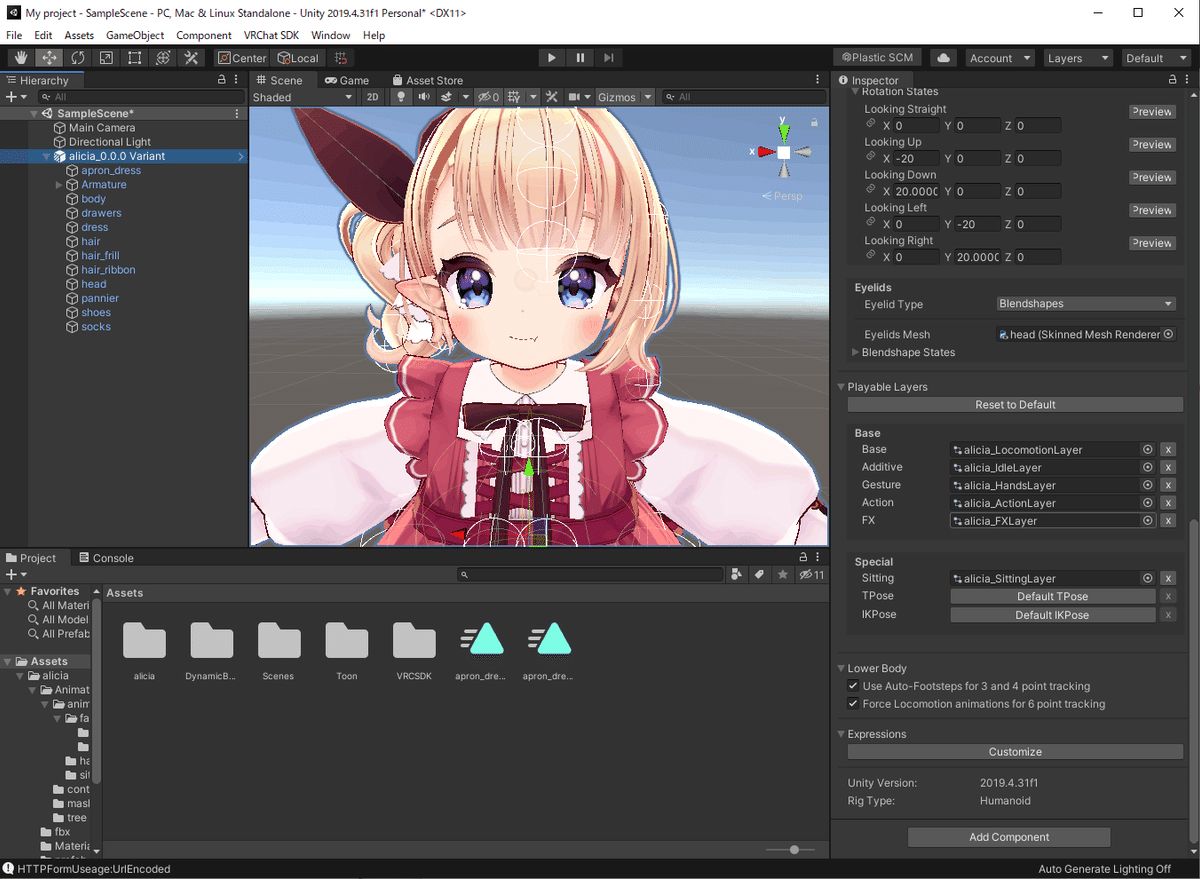Click Search by Label icon in Project
1200x879 pixels.
coord(759,575)
